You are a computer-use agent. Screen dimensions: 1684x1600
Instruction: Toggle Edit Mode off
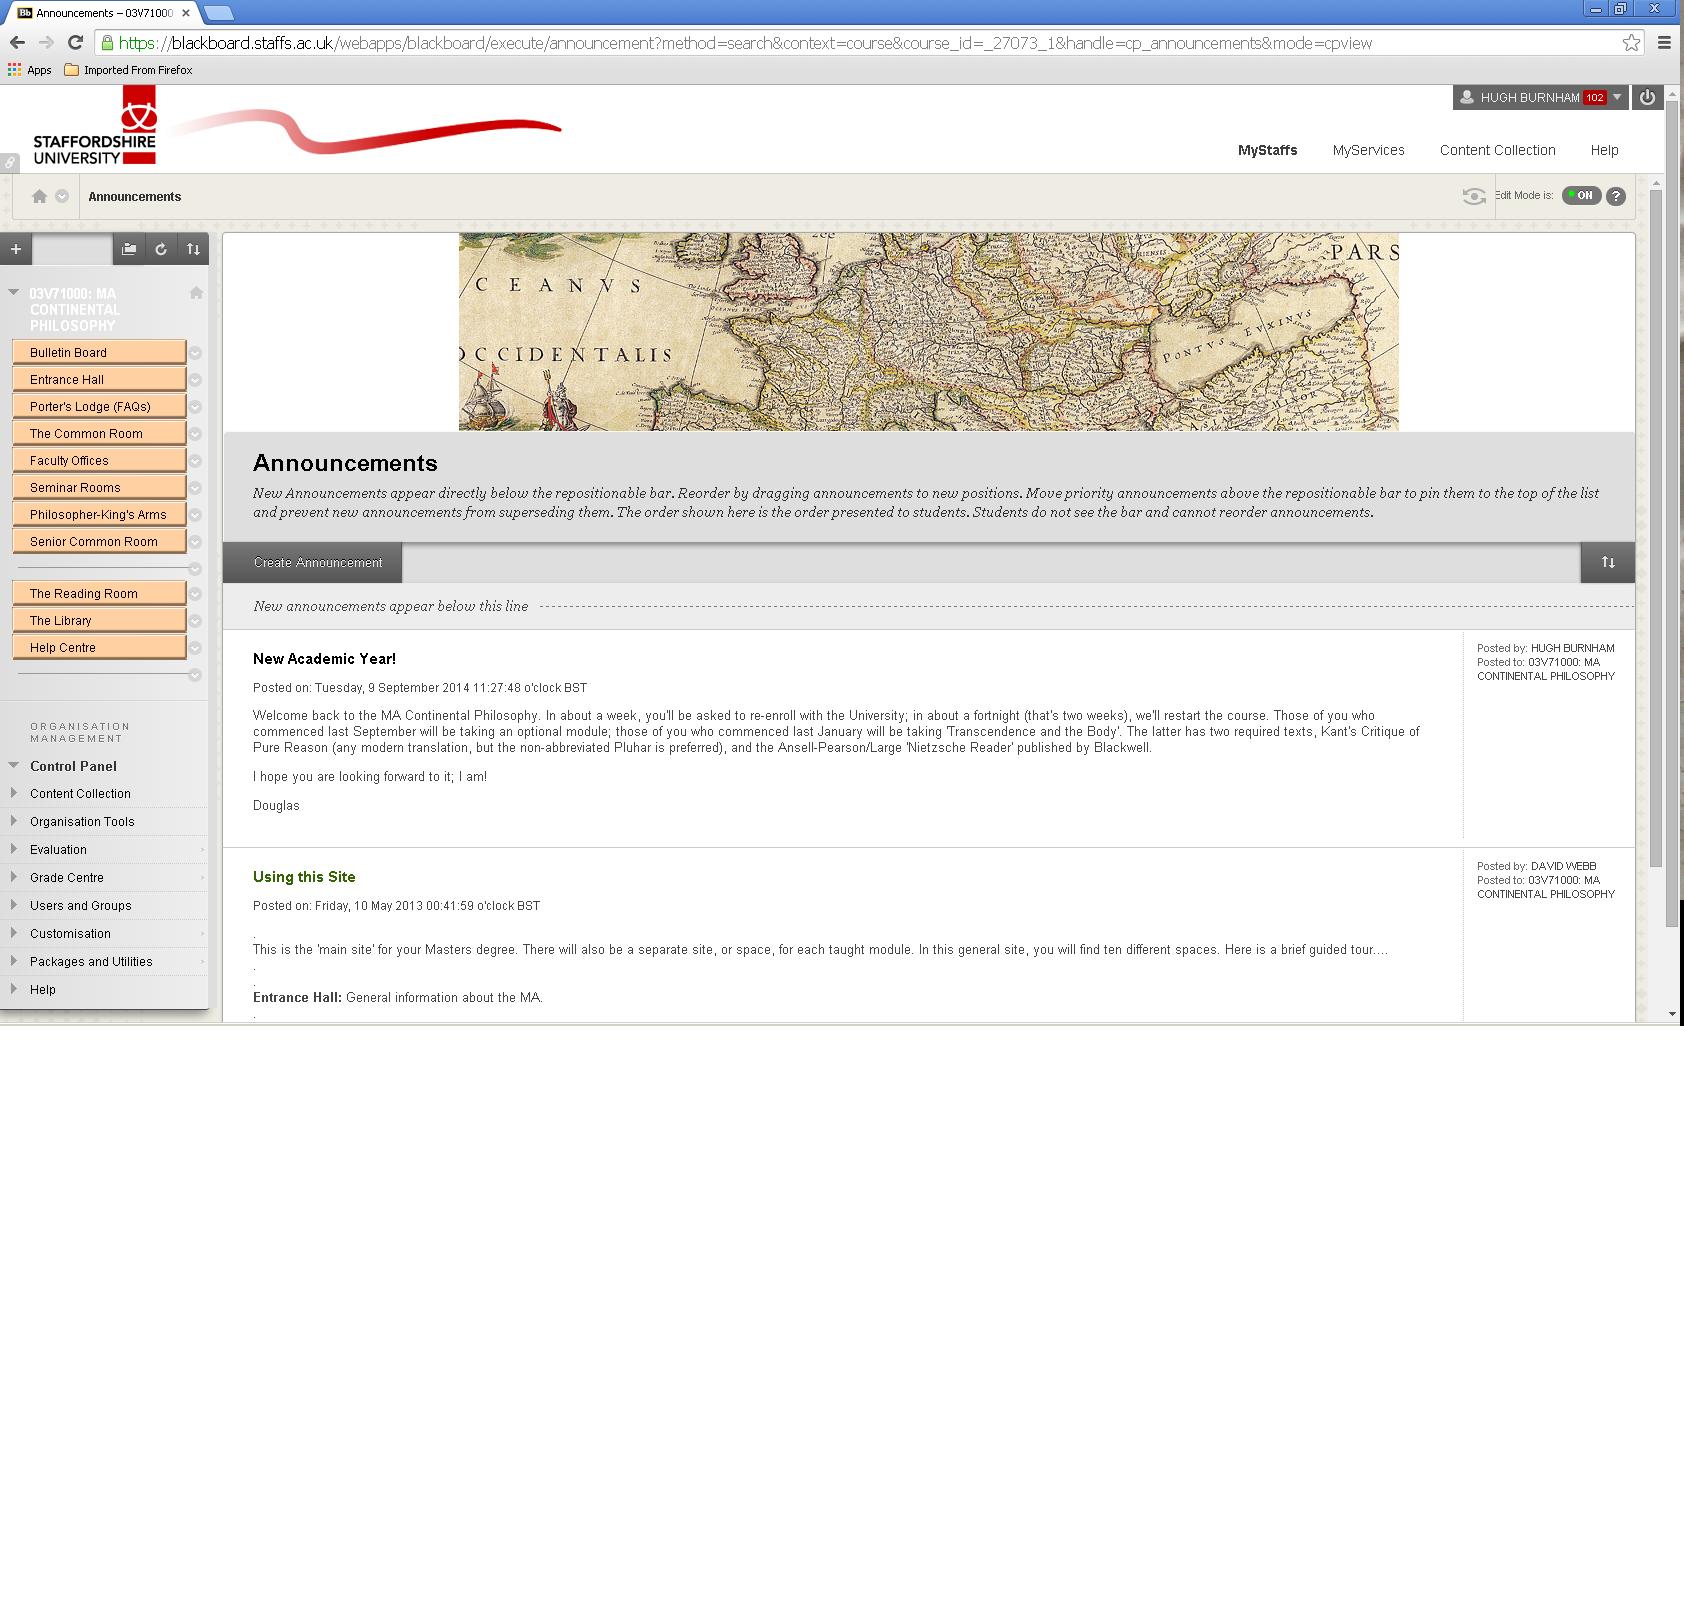1581,196
